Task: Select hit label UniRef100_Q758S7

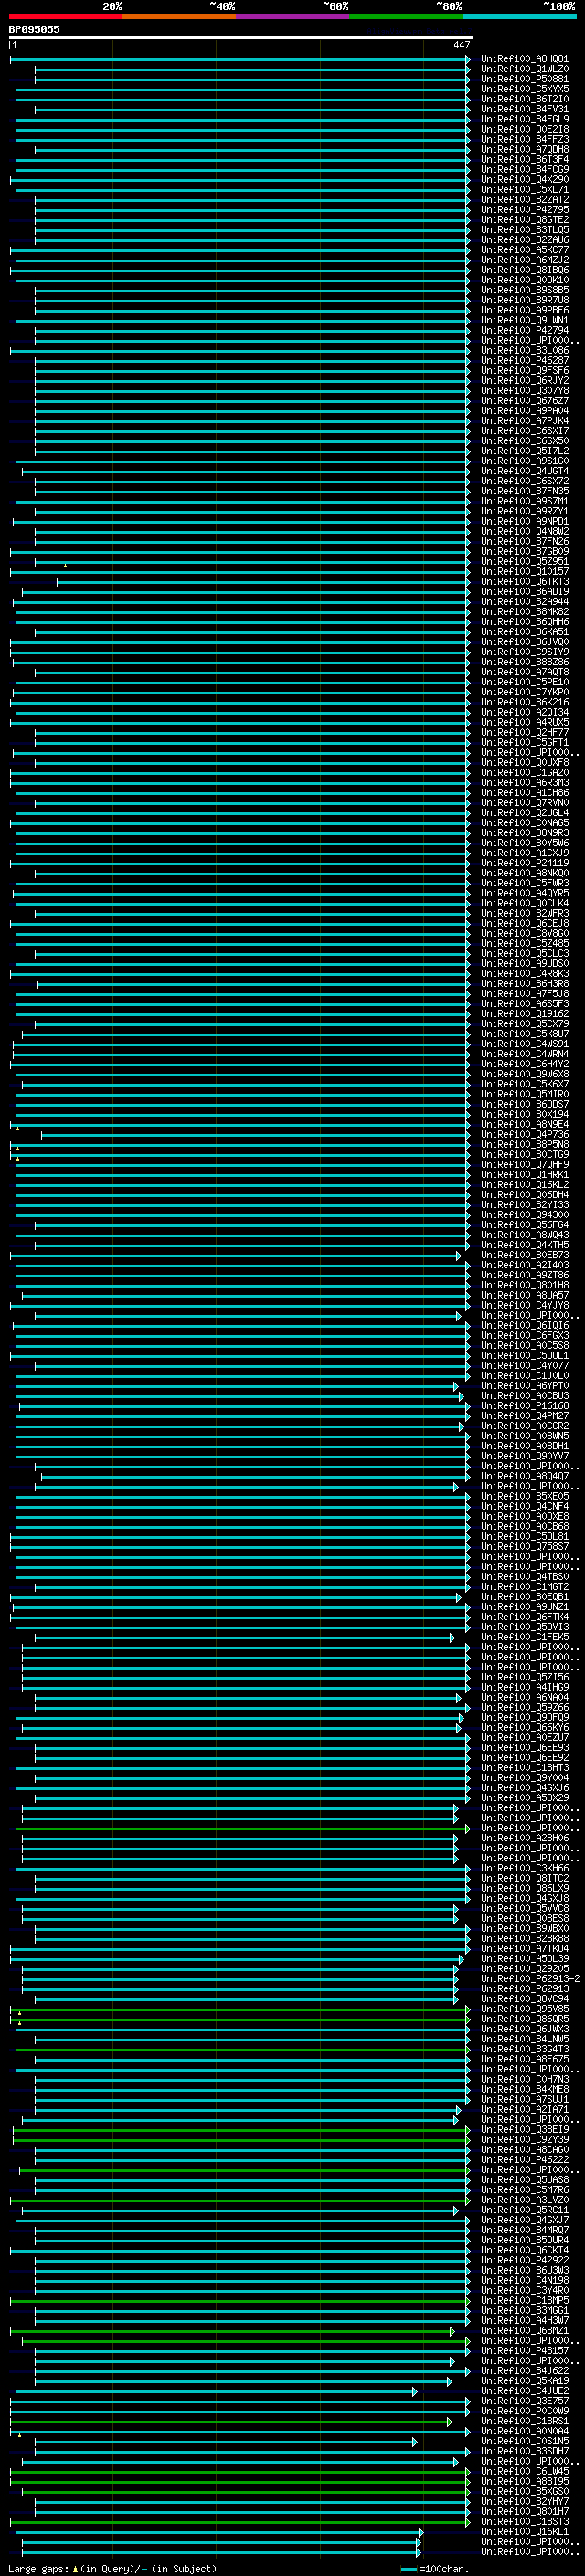Action: pyautogui.click(x=525, y=1547)
